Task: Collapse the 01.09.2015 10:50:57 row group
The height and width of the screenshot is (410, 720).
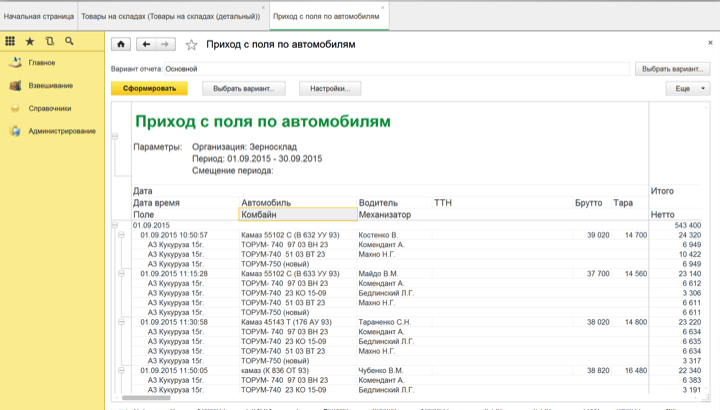Action: (122, 235)
